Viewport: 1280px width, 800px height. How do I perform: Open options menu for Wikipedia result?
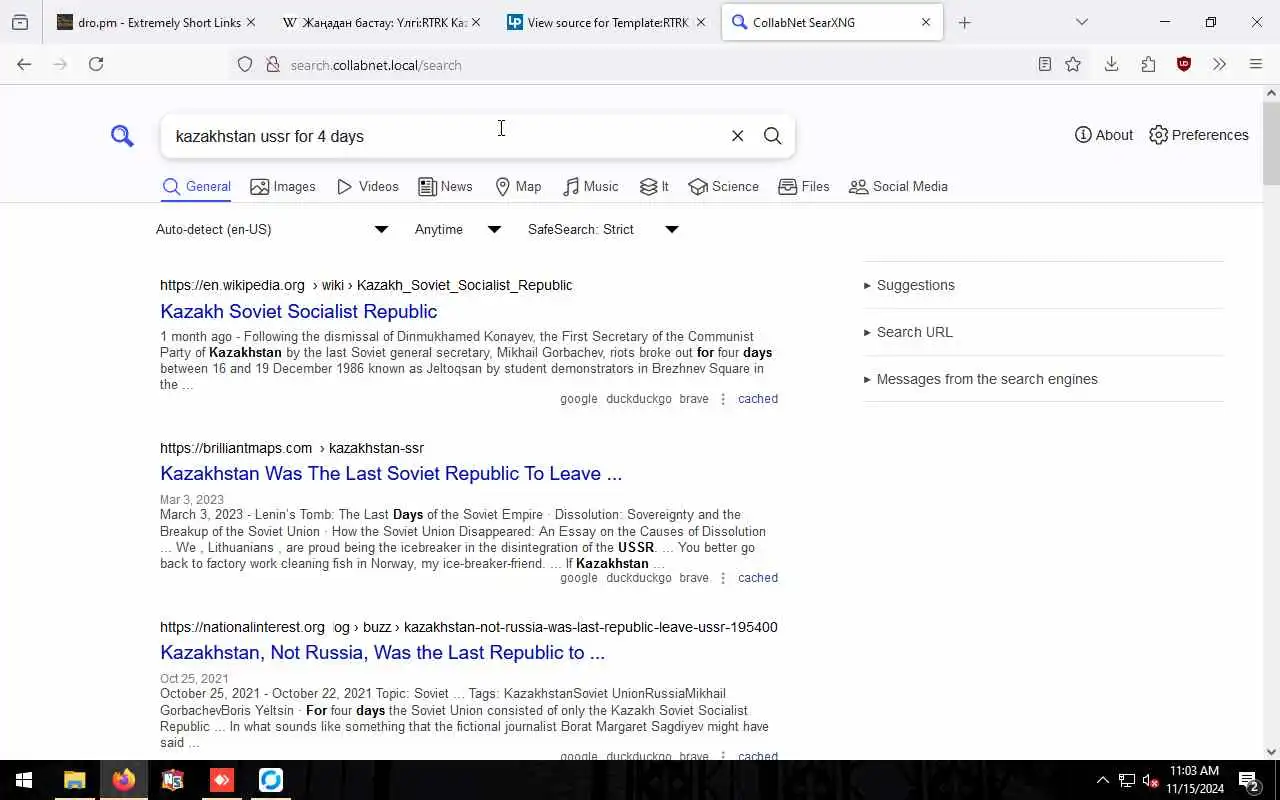723,399
